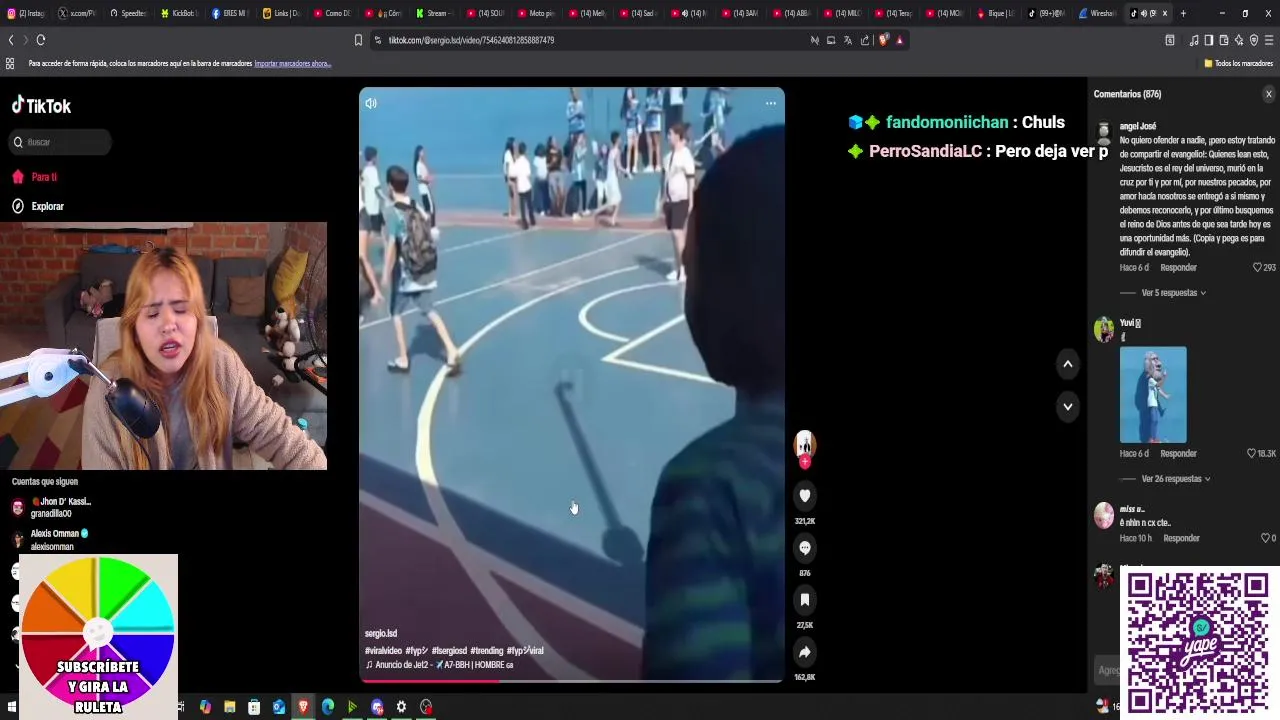The width and height of the screenshot is (1280, 720).
Task: Open the sergio.lsd username on the video
Action: coord(381,633)
